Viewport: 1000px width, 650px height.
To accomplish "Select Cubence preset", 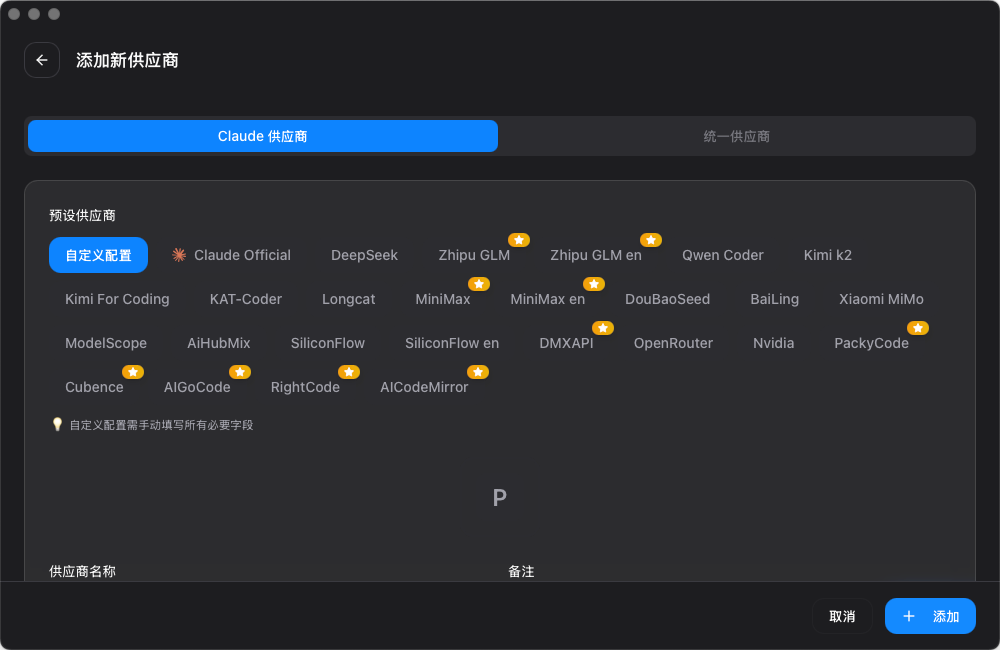I will click(x=94, y=387).
